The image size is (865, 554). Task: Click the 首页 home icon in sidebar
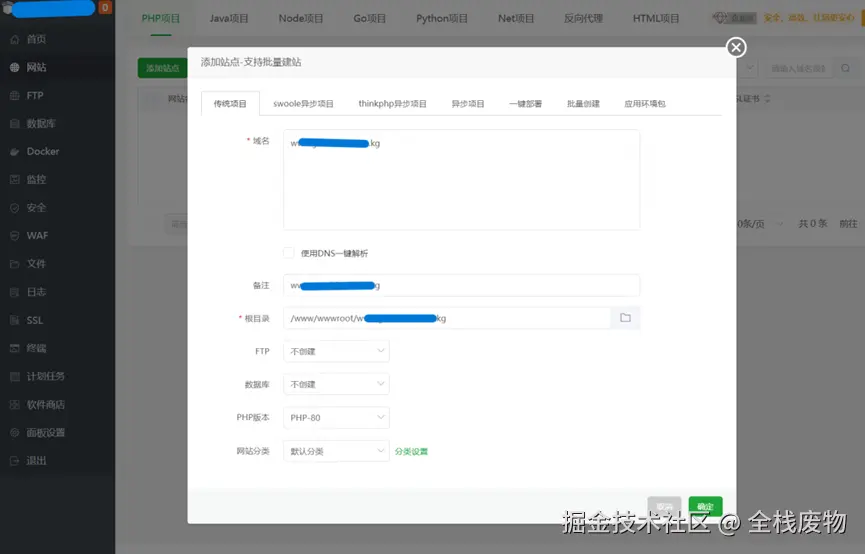coord(15,39)
